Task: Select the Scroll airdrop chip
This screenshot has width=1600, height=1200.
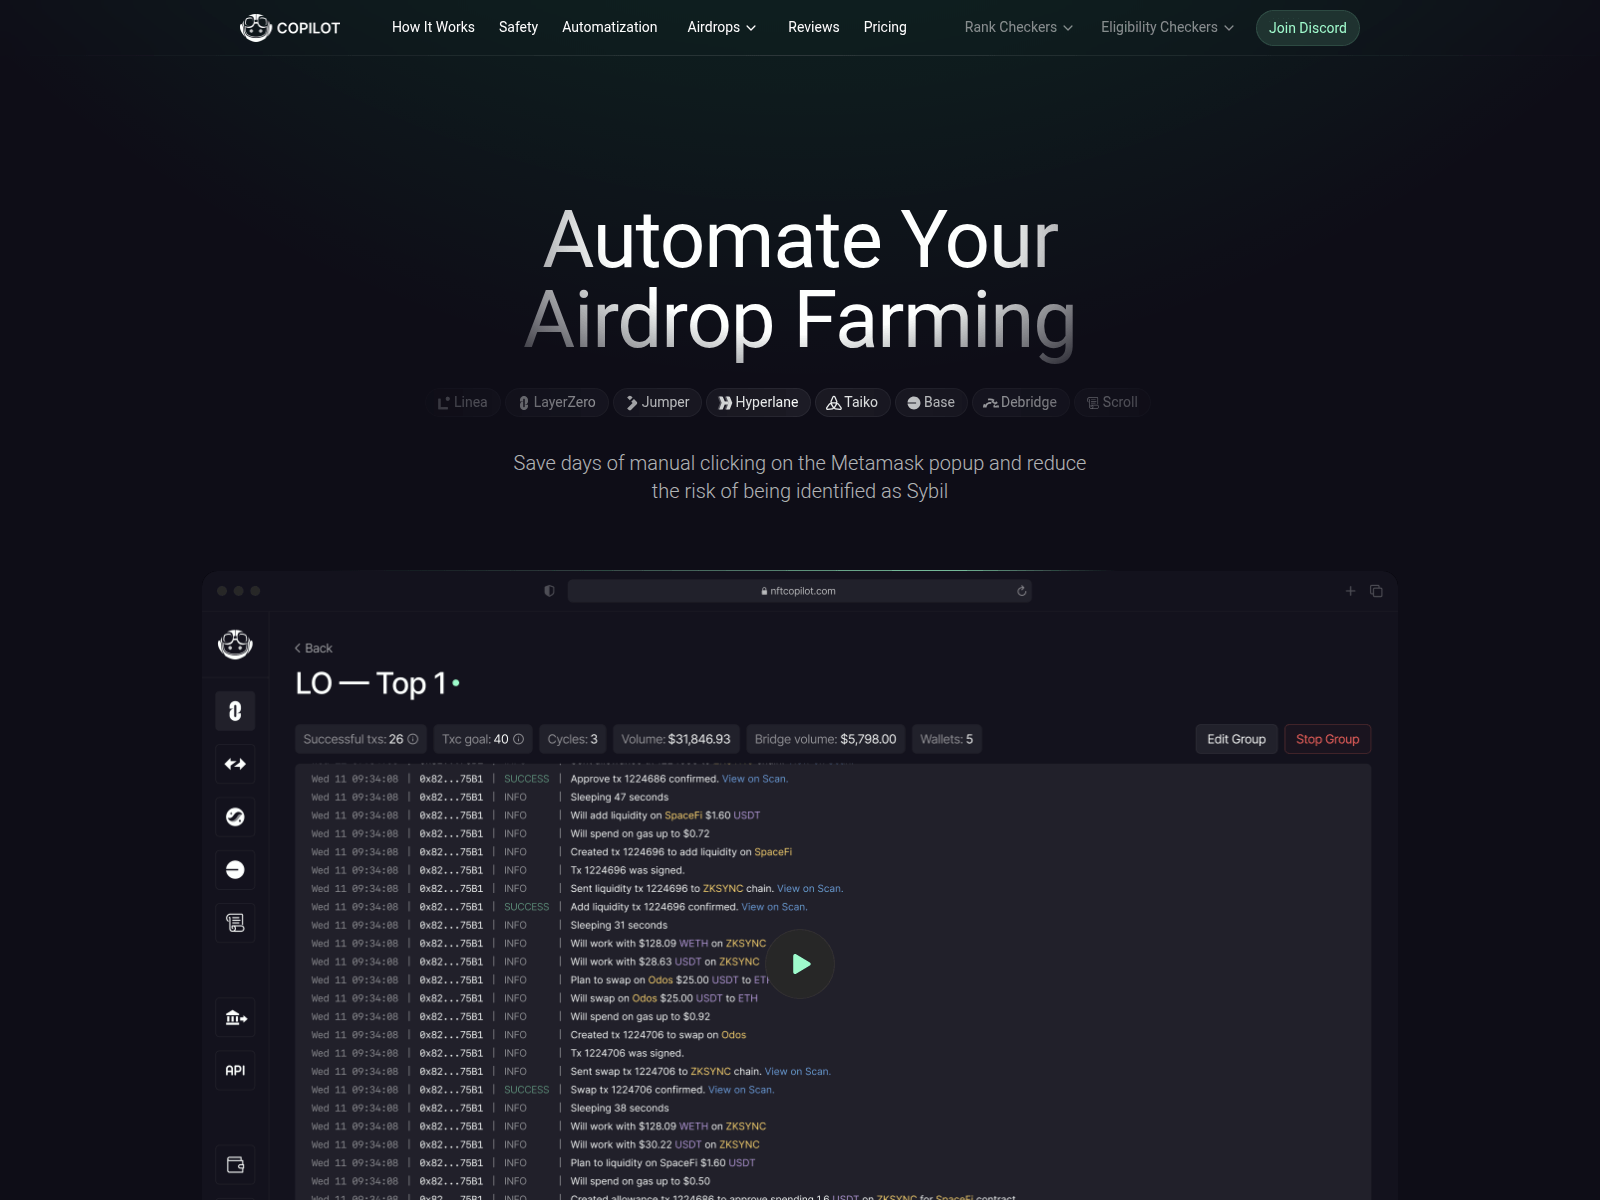Action: (x=1112, y=402)
